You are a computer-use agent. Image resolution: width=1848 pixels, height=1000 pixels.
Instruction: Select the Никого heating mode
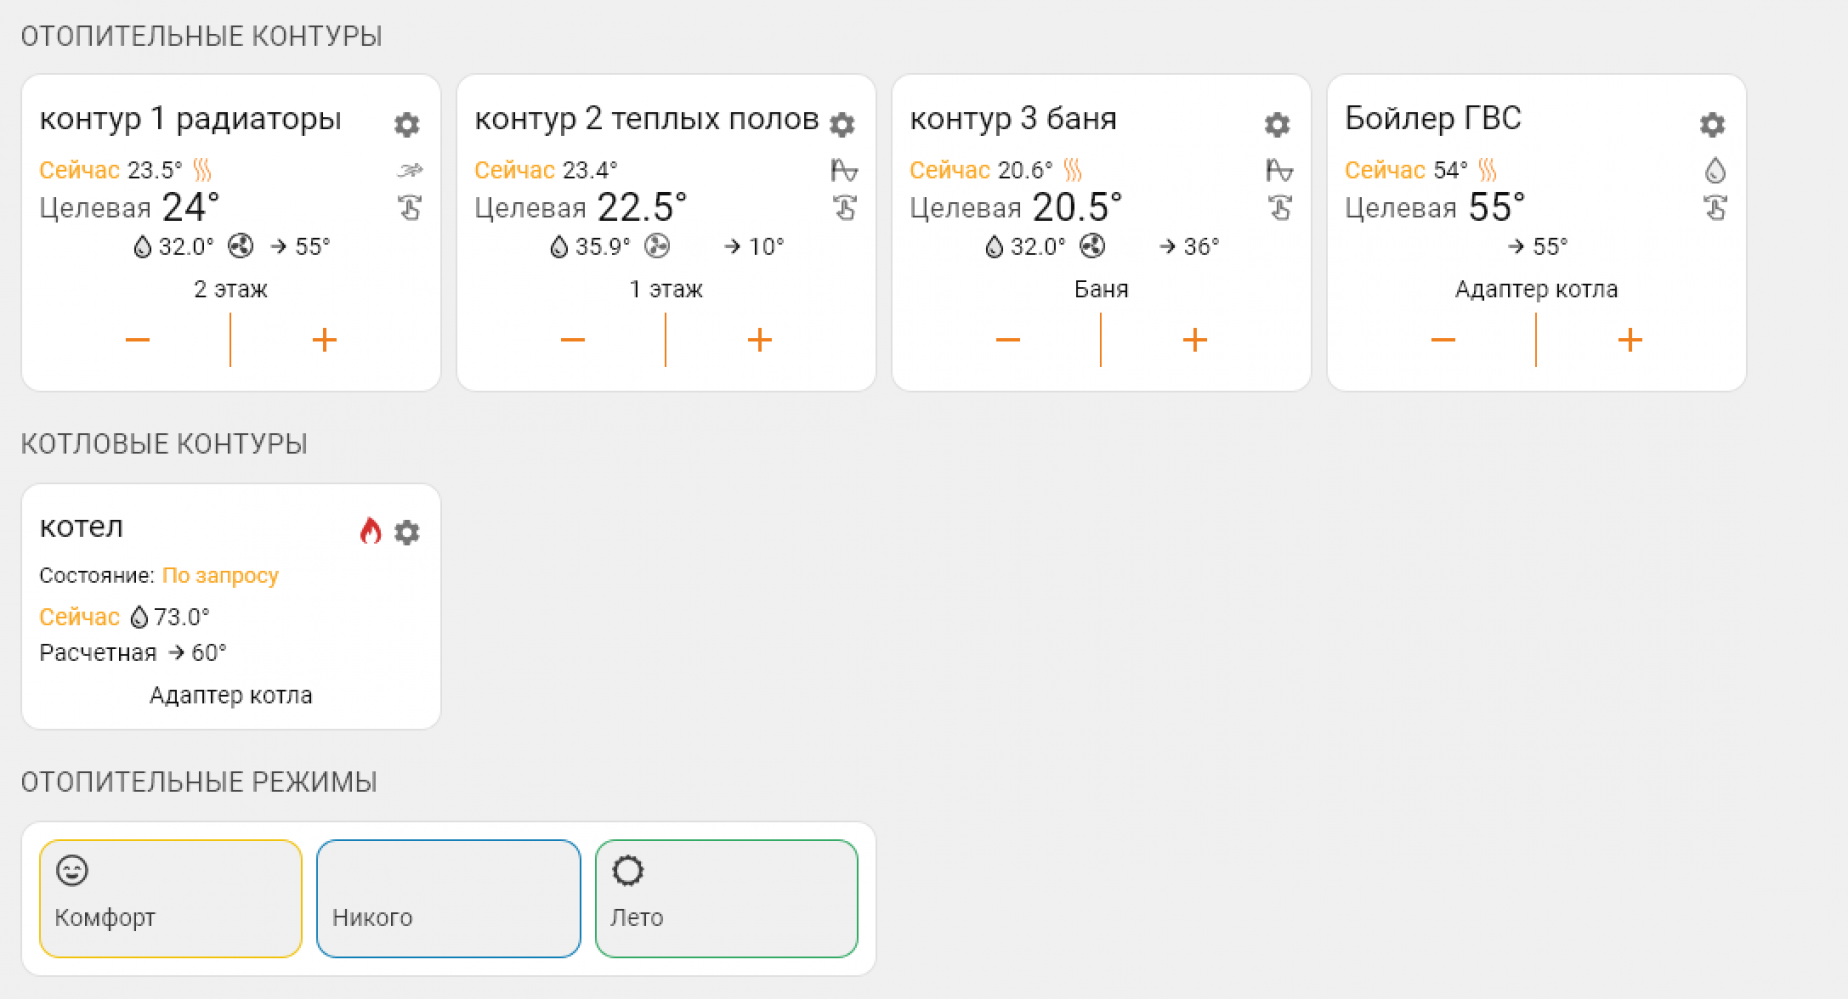[448, 898]
